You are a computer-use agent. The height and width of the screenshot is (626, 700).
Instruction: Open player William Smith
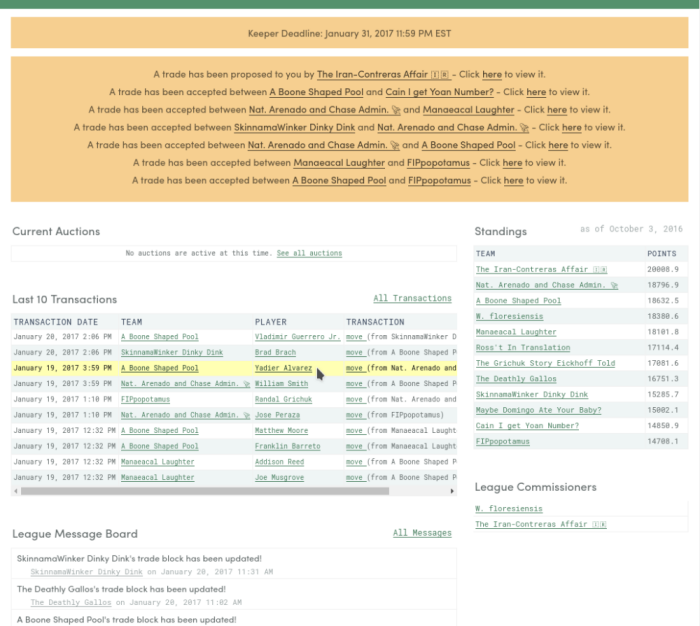[x=281, y=384]
